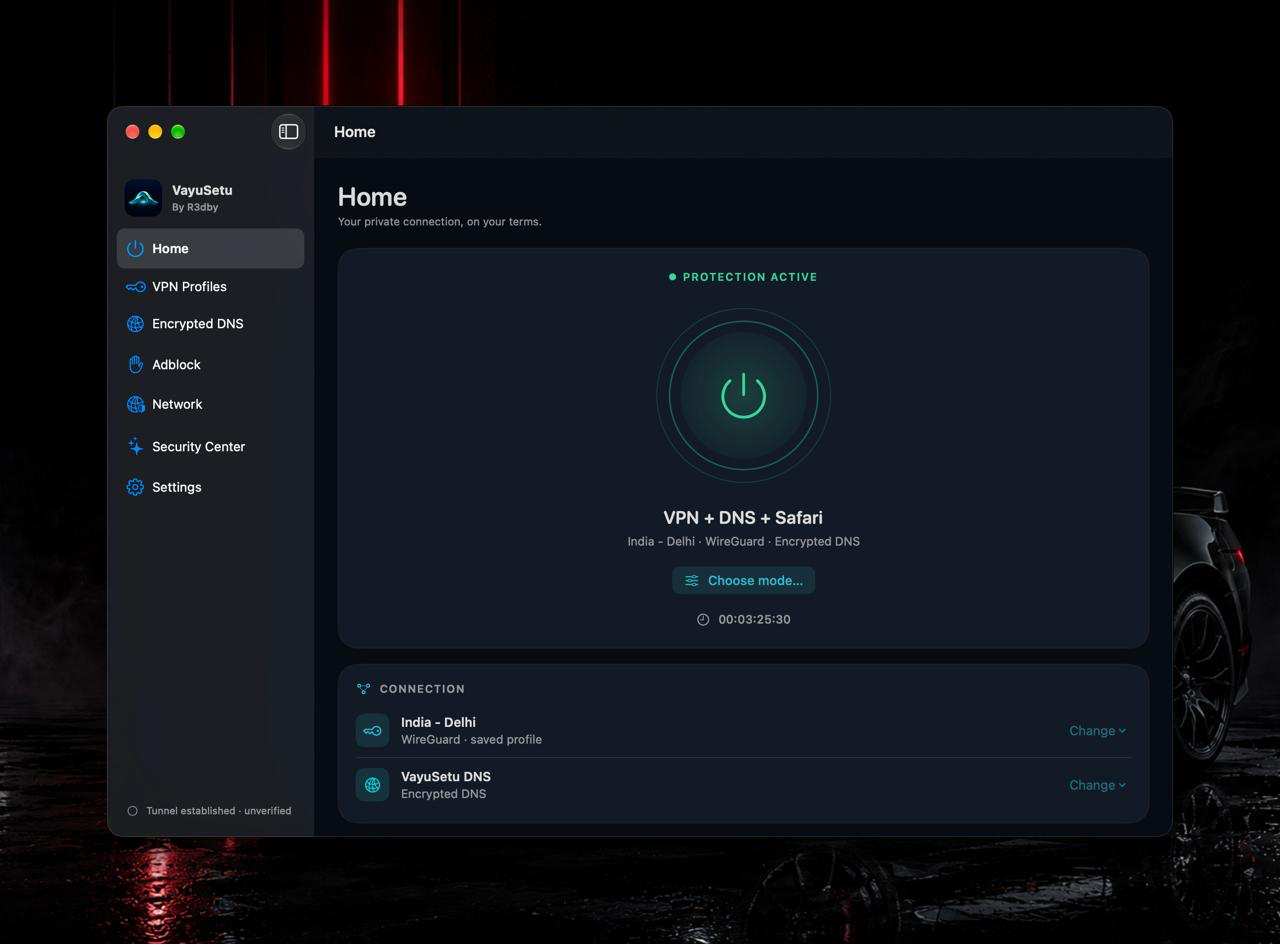Click the green window zoom button

[x=178, y=132]
